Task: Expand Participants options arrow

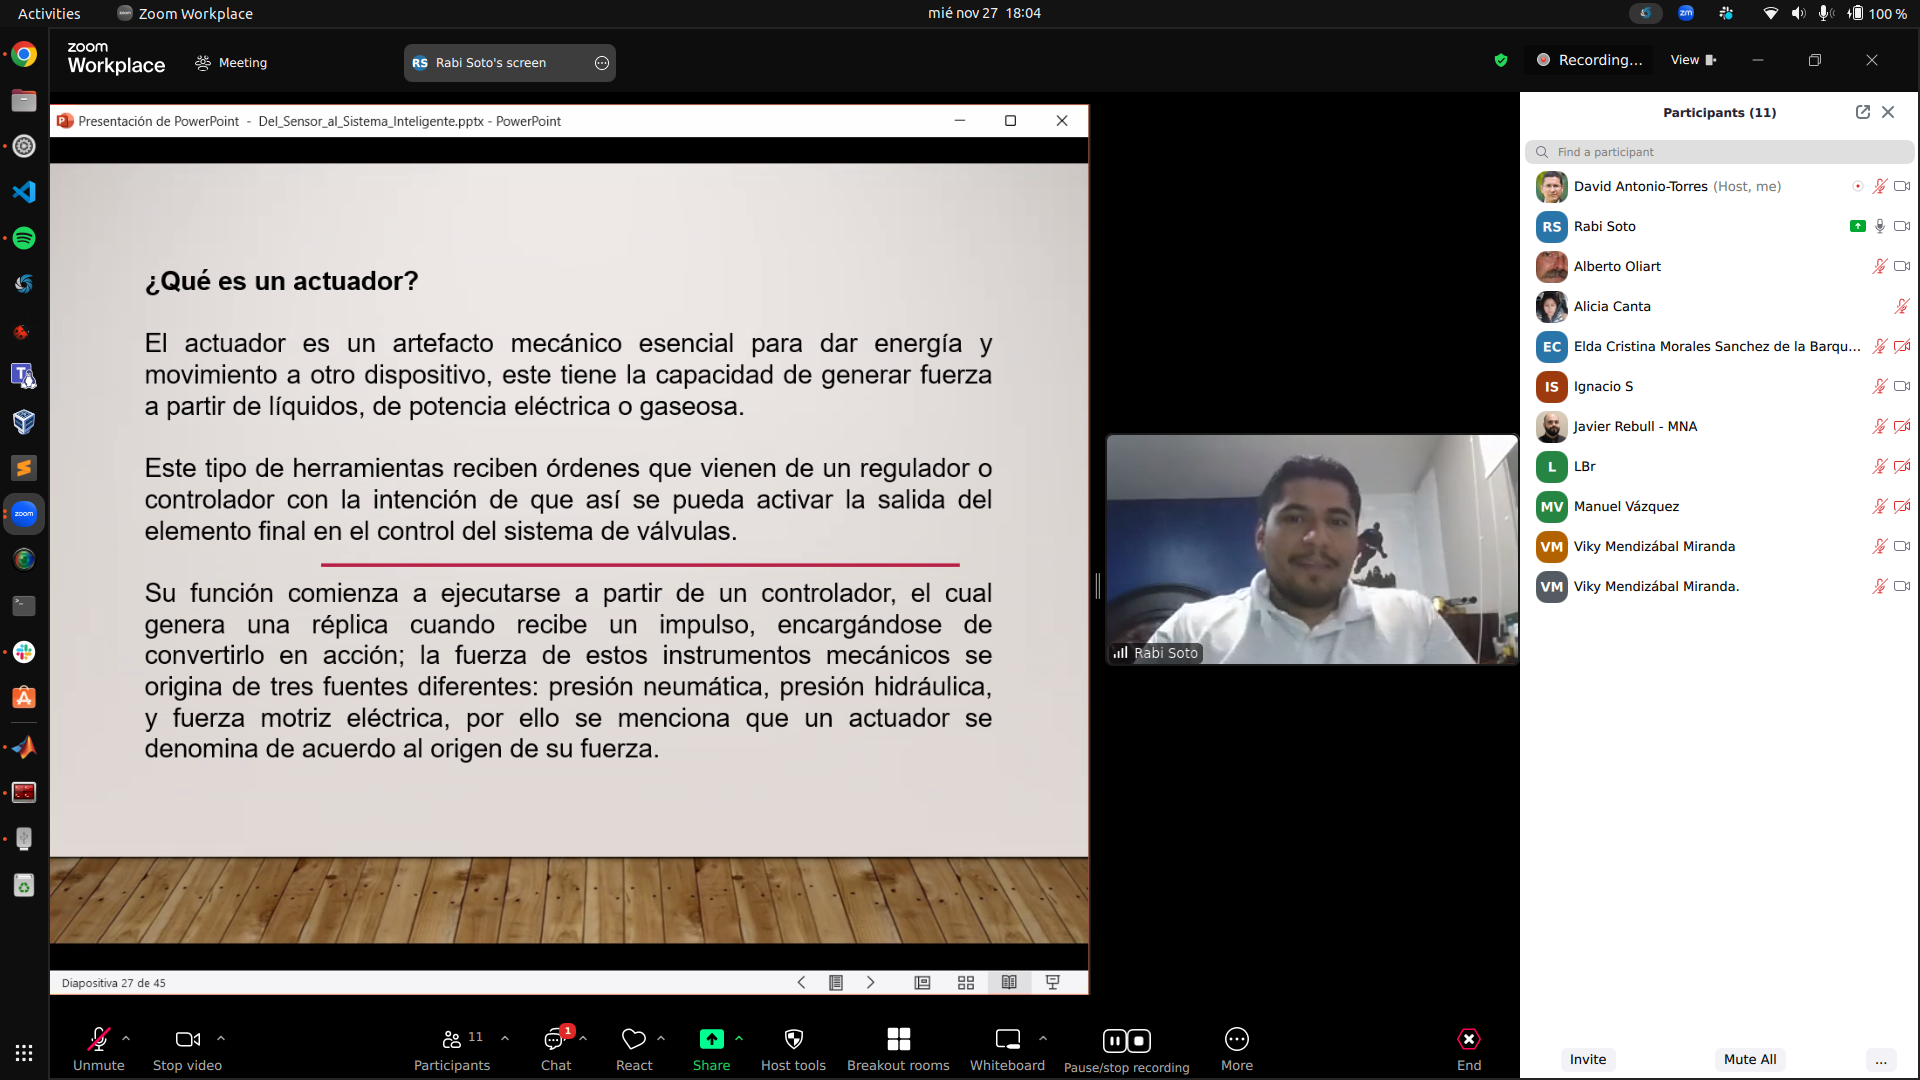Action: pyautogui.click(x=505, y=1038)
